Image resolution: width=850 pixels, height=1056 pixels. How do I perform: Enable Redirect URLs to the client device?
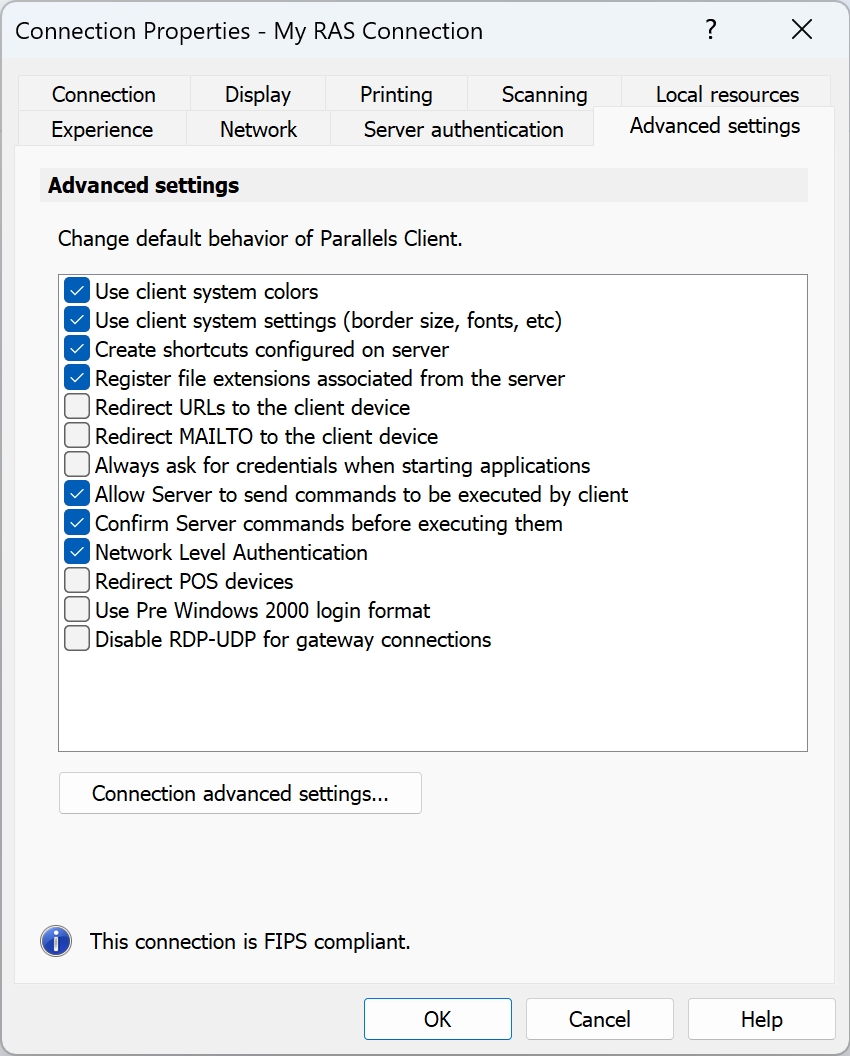[x=77, y=408]
